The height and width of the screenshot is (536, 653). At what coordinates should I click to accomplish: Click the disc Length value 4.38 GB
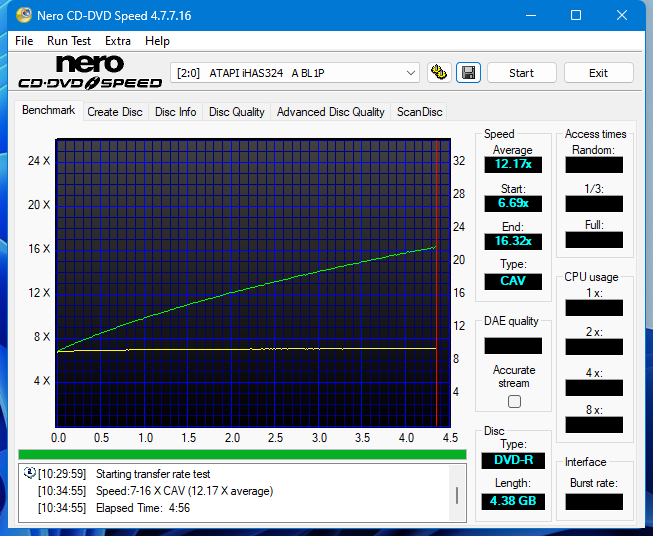pyautogui.click(x=513, y=501)
